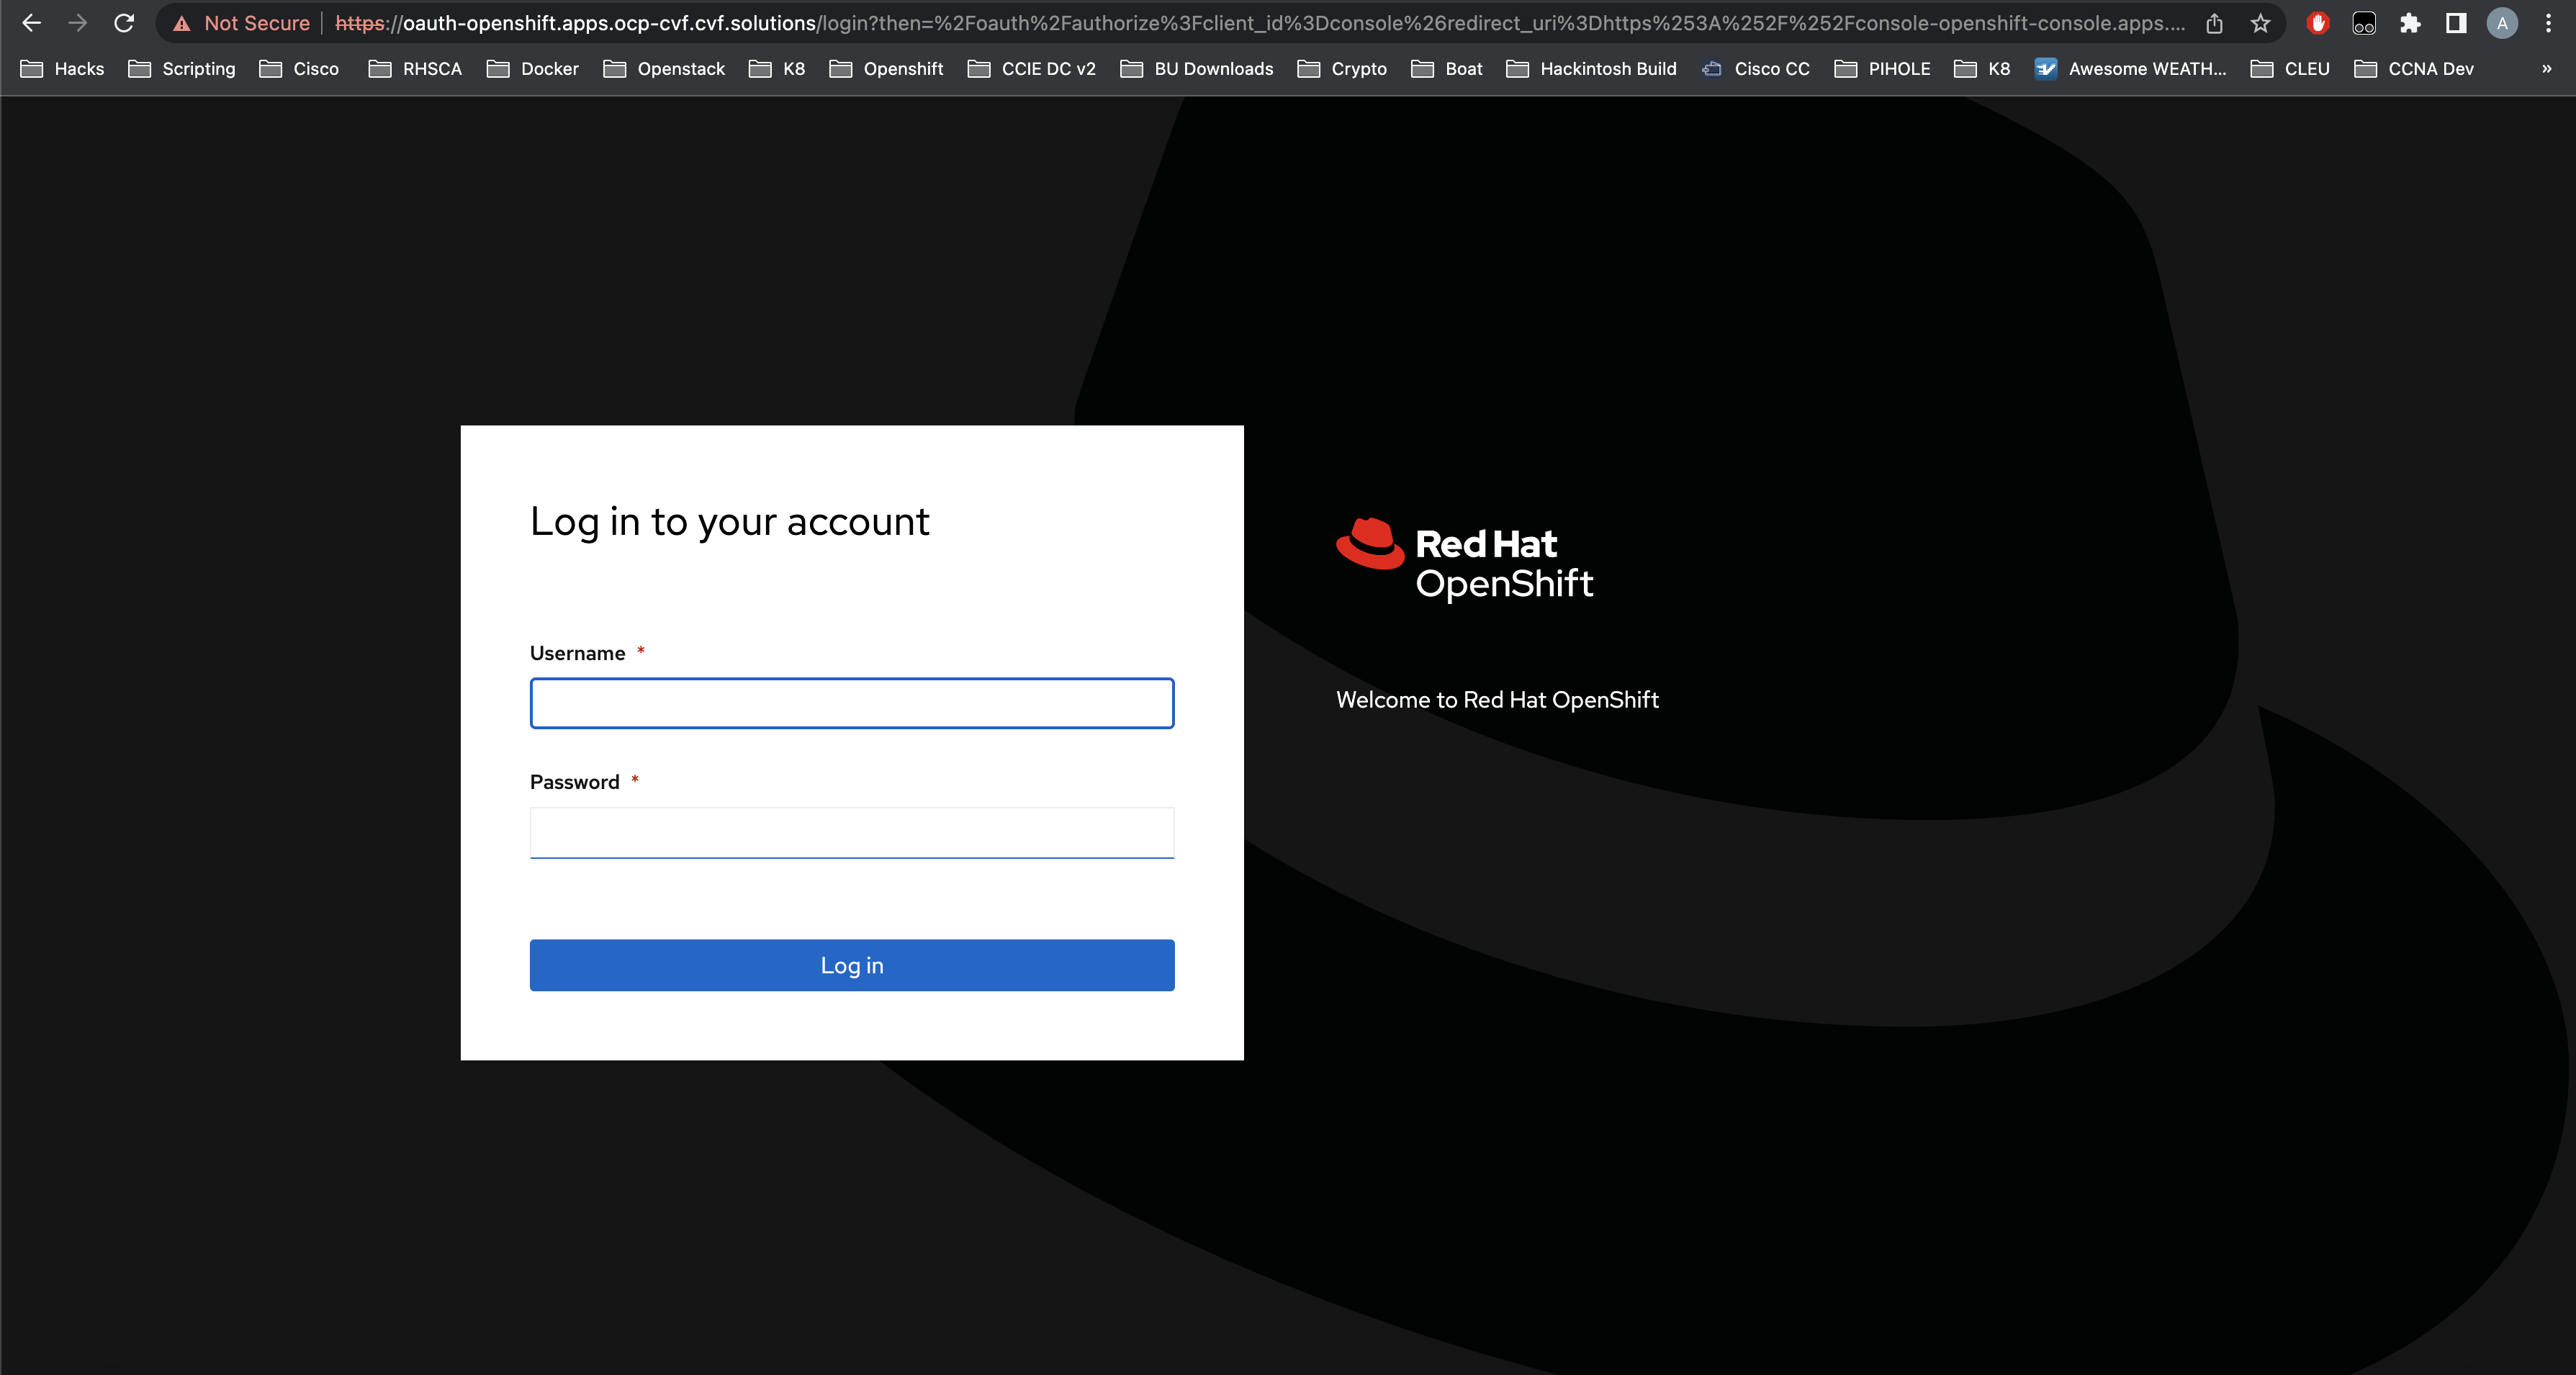Click the browser extensions puzzle icon
The height and width of the screenshot is (1375, 2576).
(2409, 24)
